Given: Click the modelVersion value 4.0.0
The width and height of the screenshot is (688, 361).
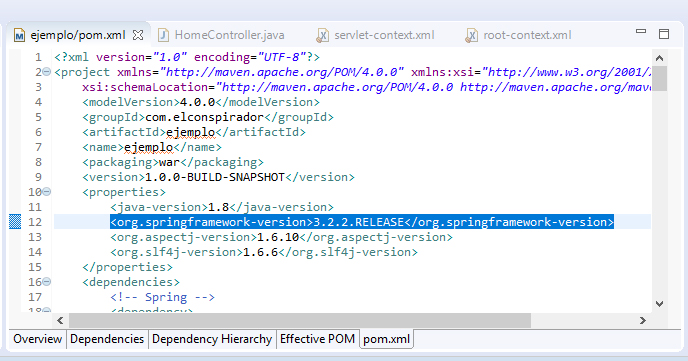Looking at the screenshot, I should tap(197, 102).
